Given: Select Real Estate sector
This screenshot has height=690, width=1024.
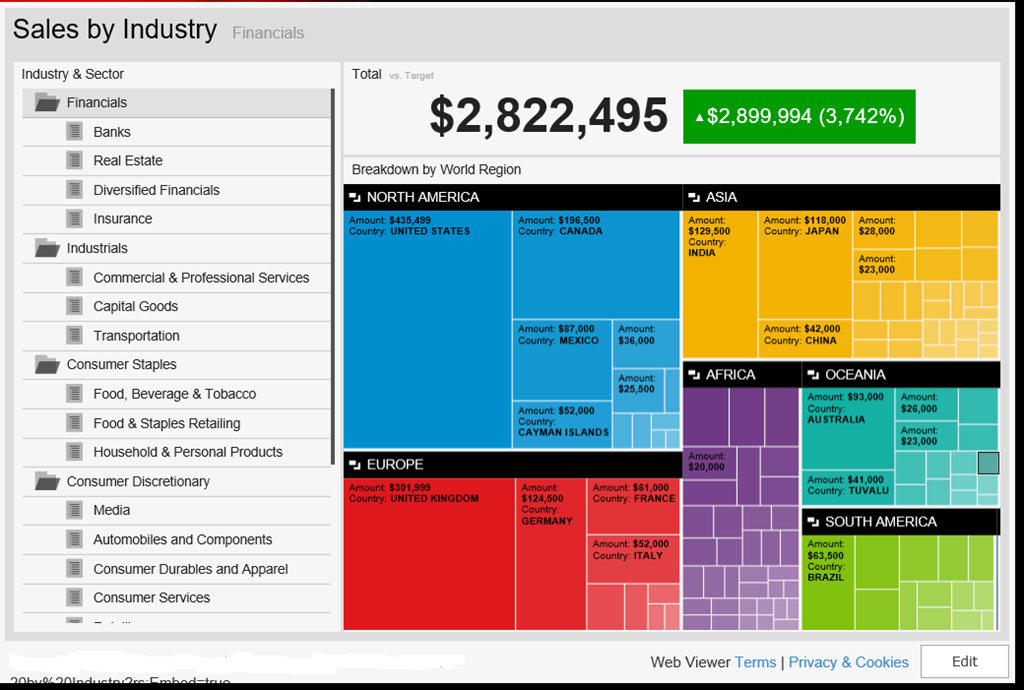Looking at the screenshot, I should (x=128, y=160).
